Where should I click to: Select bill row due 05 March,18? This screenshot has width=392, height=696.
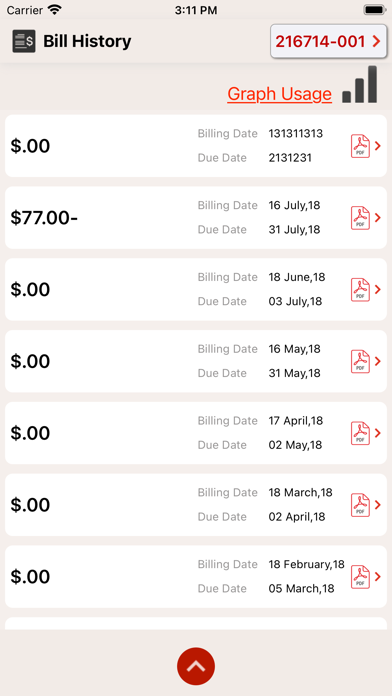196,577
